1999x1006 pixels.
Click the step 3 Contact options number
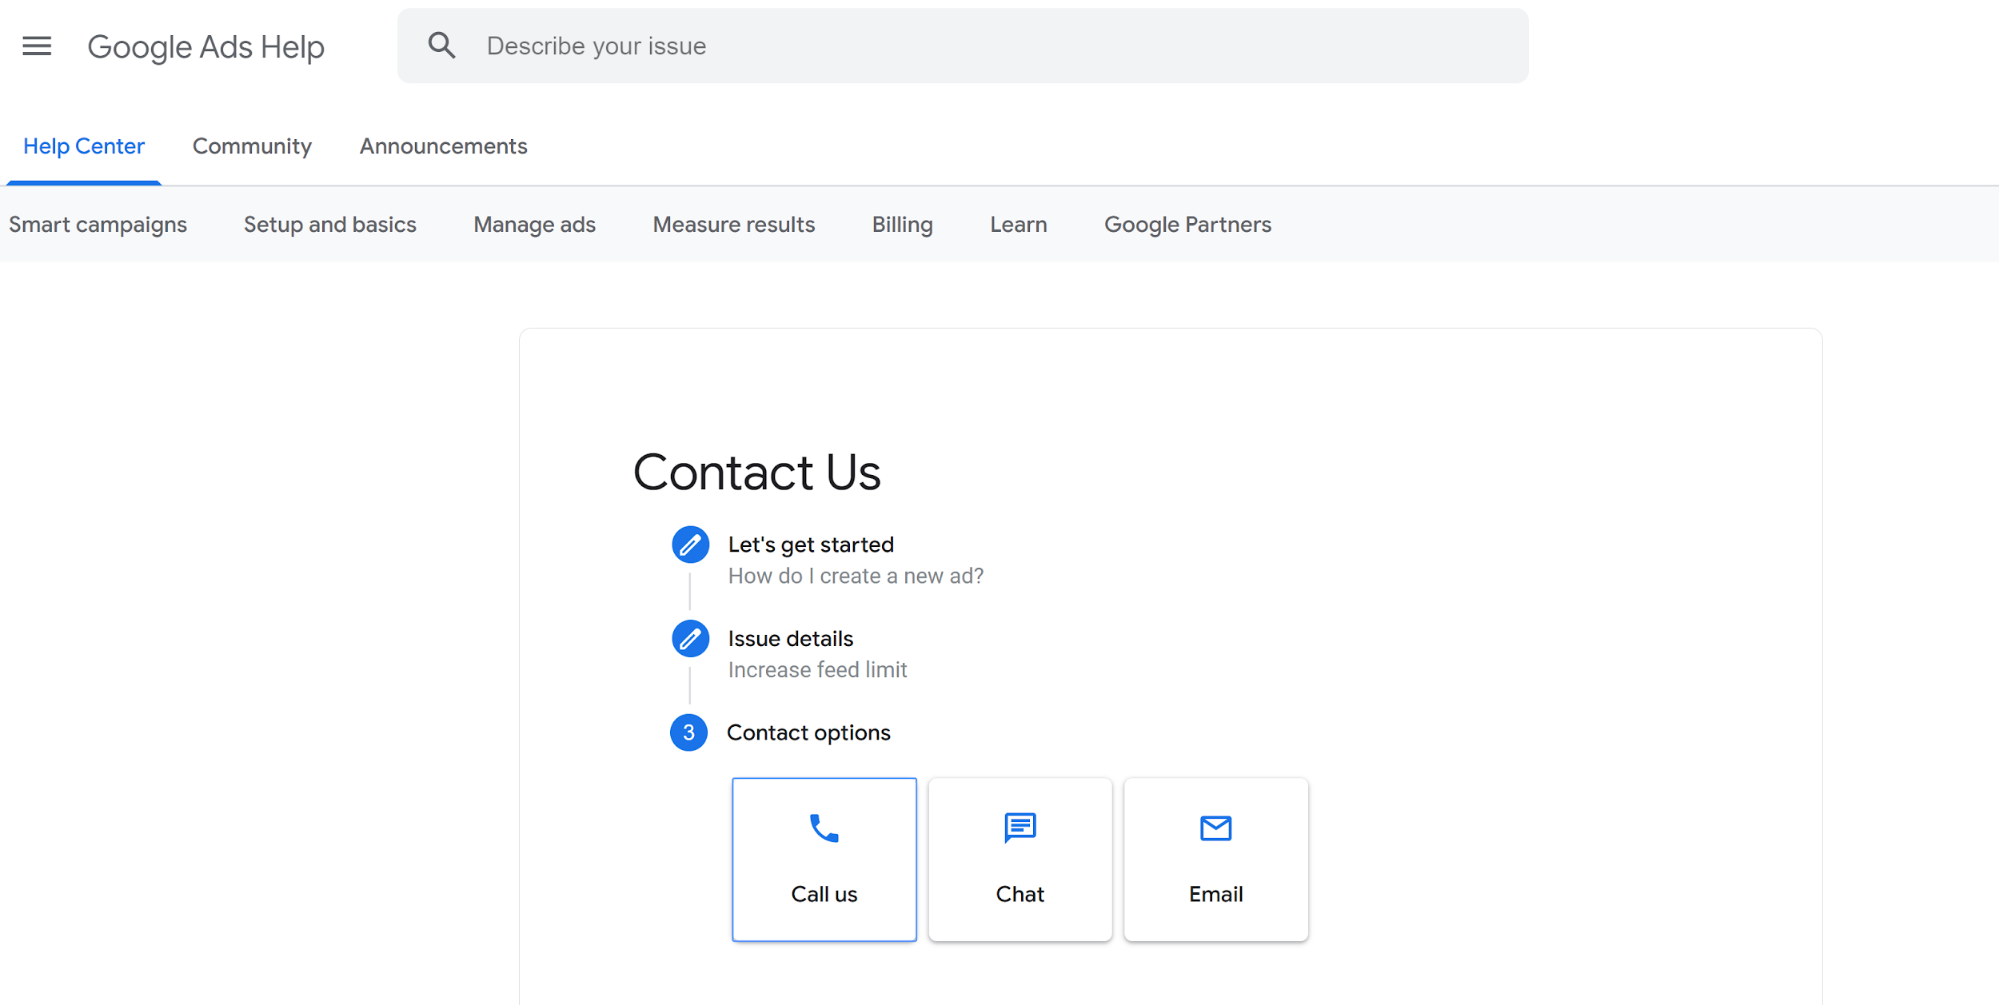[x=689, y=733]
